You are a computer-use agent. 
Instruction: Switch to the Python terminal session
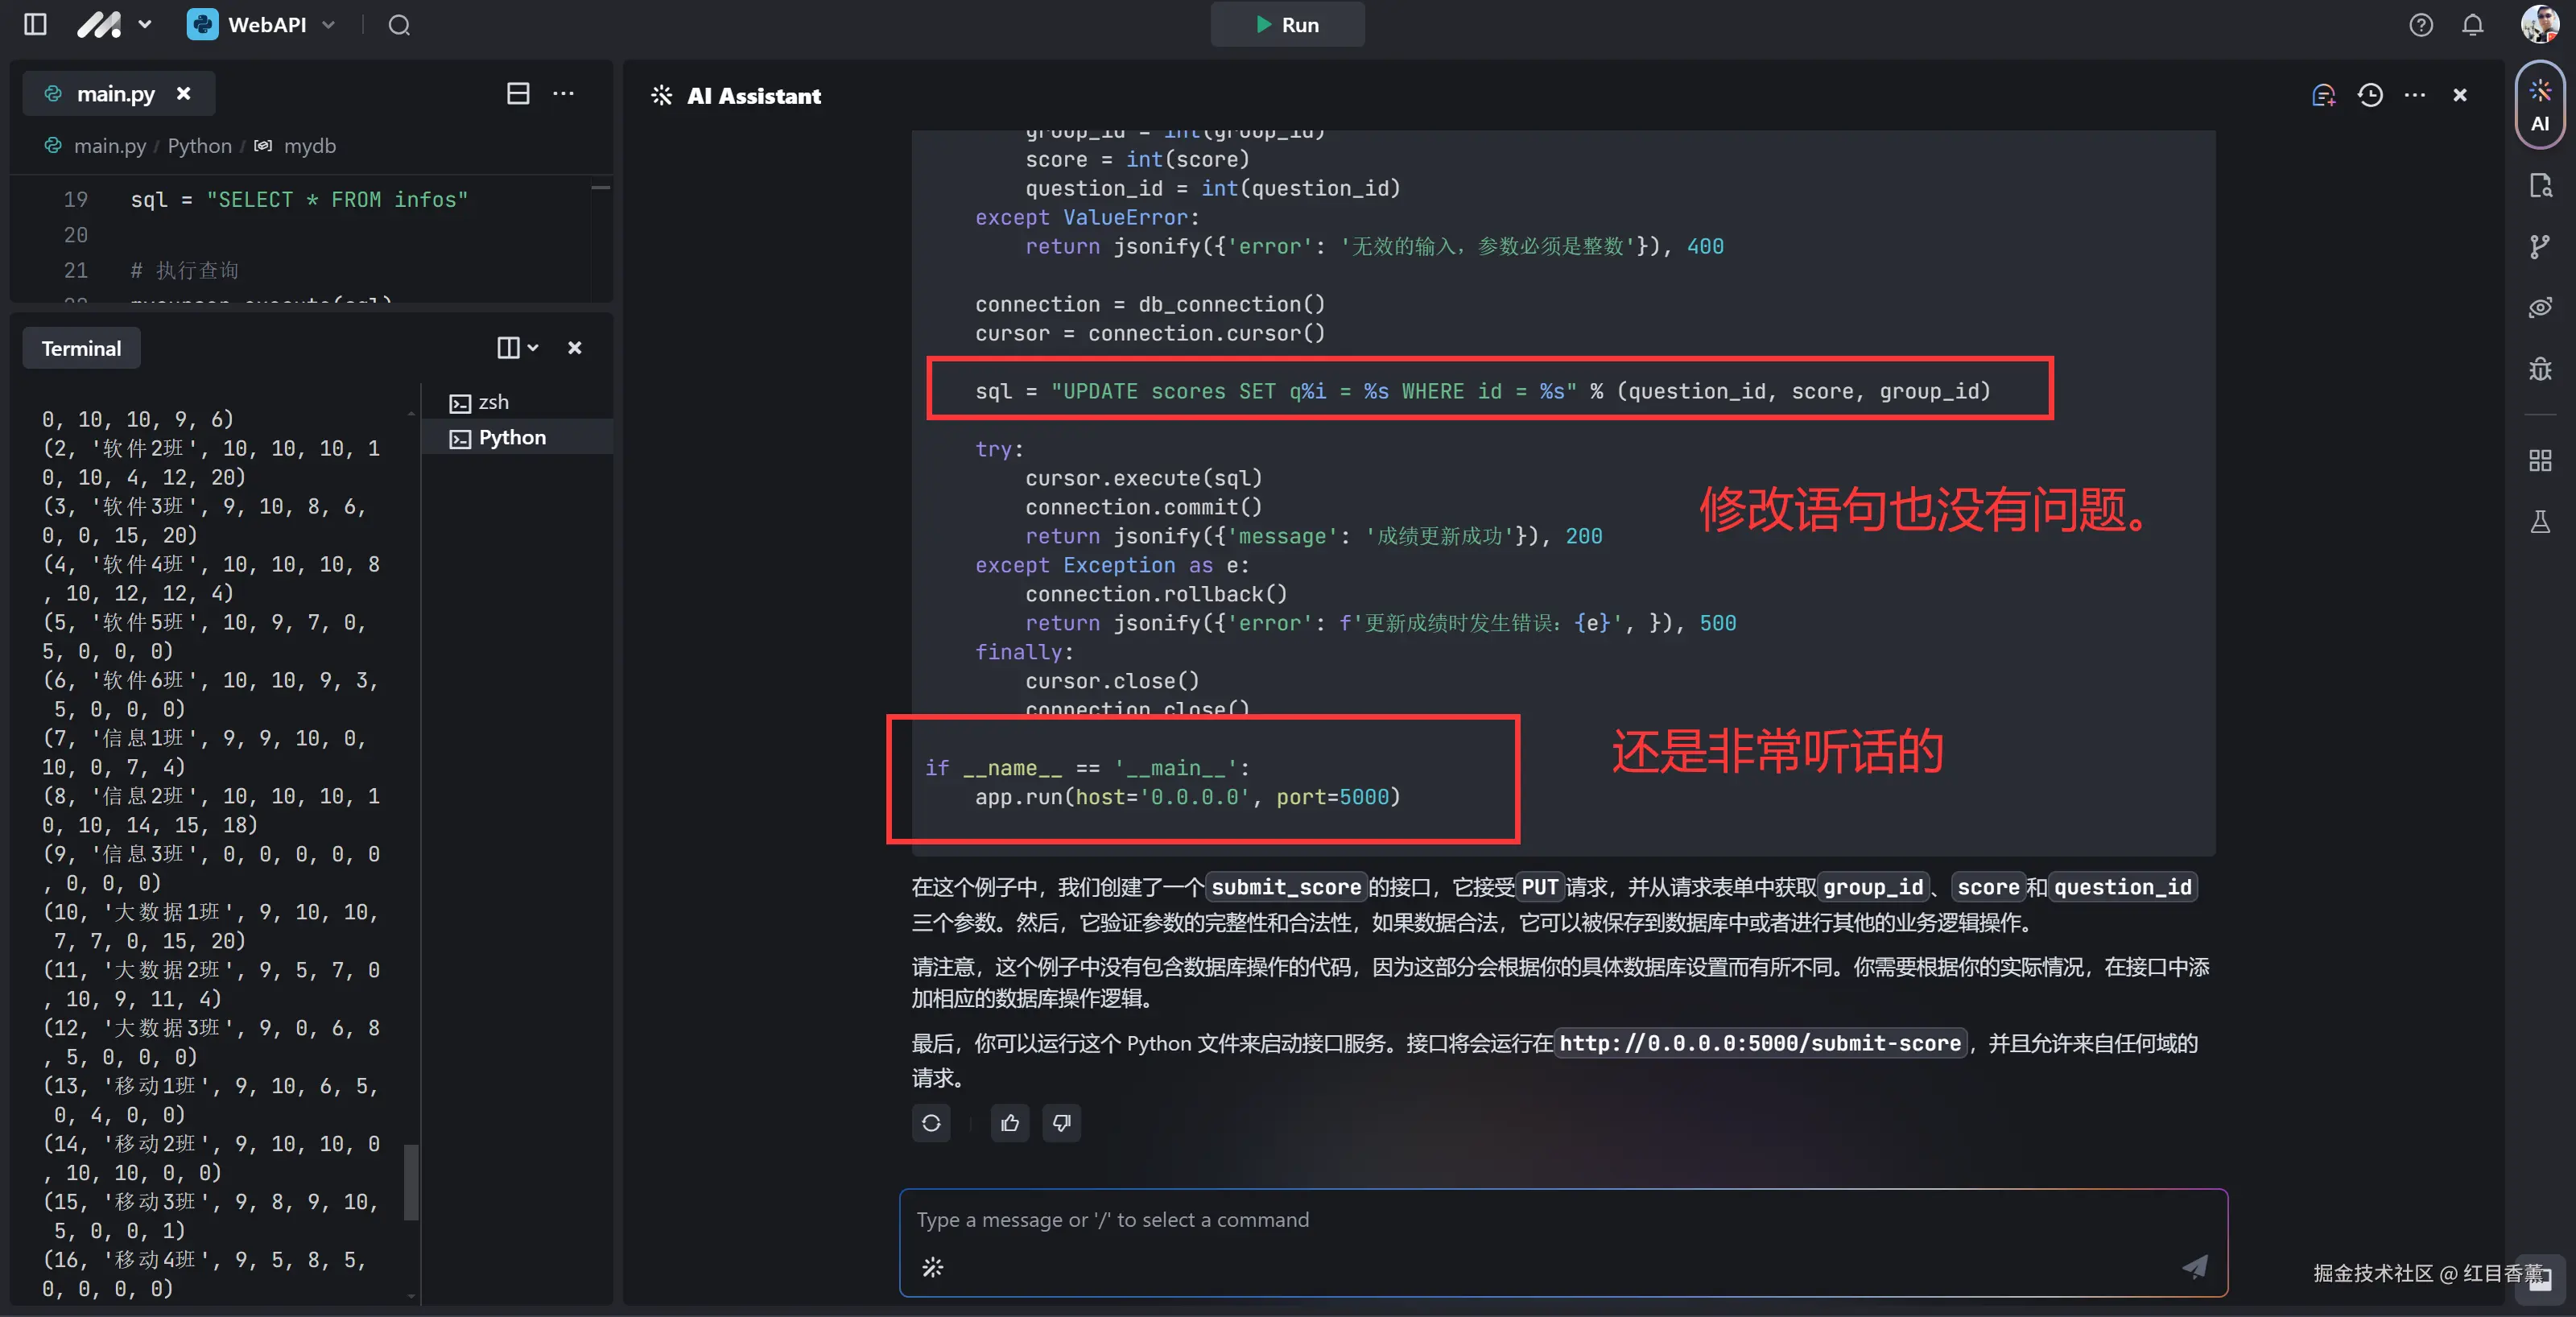click(511, 438)
